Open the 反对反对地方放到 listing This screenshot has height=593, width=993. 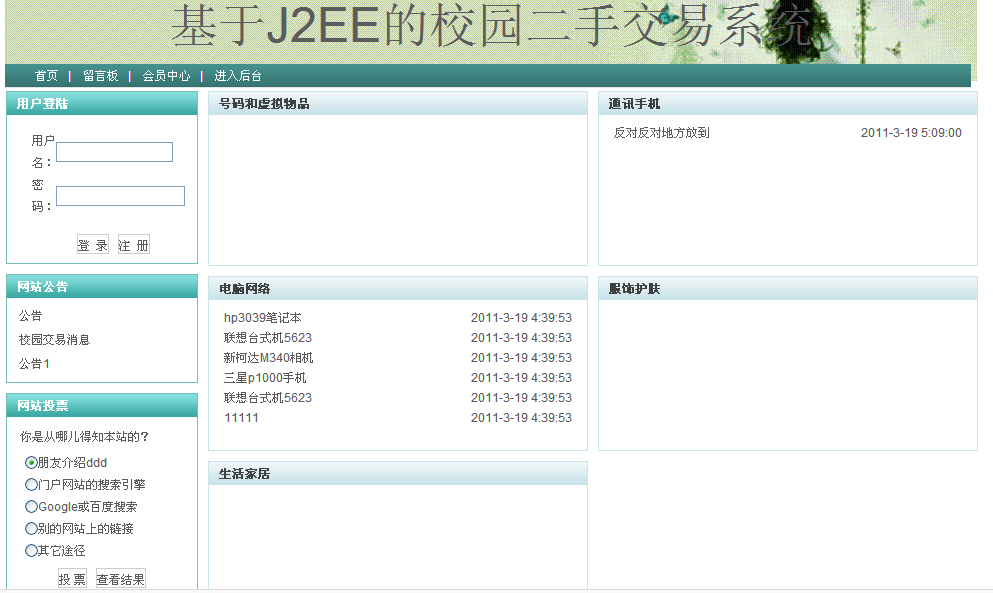(661, 133)
